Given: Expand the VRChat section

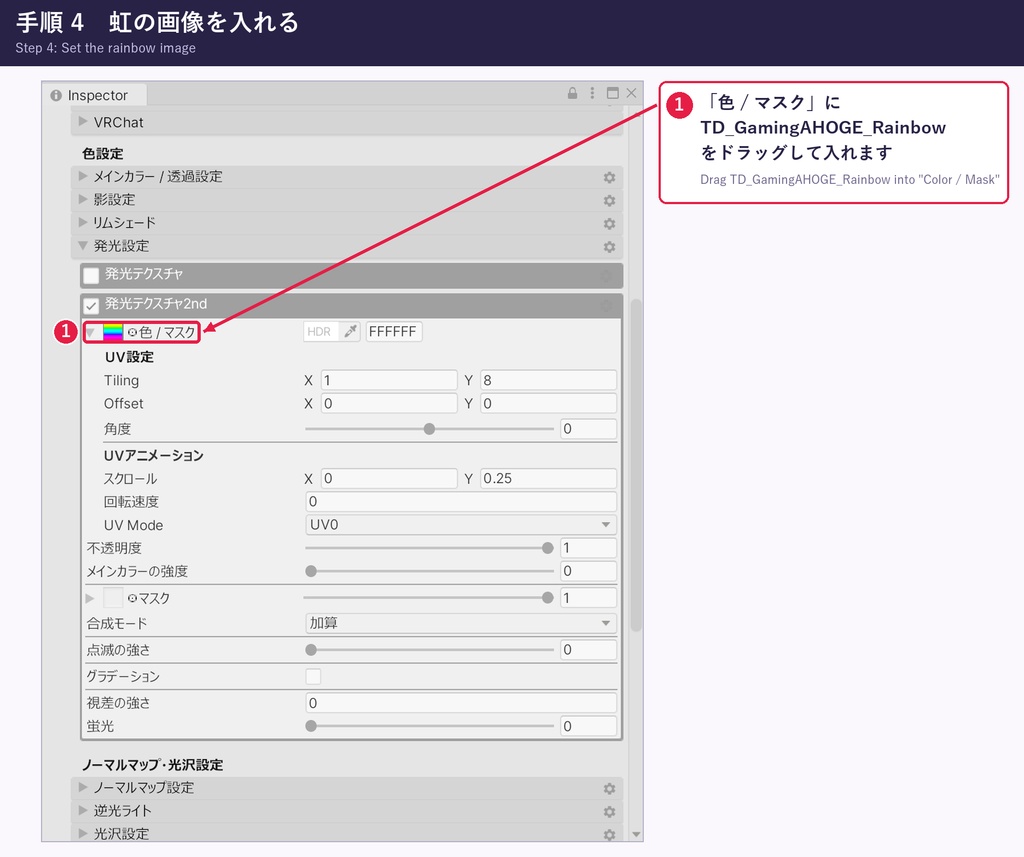Looking at the screenshot, I should pyautogui.click(x=83, y=121).
